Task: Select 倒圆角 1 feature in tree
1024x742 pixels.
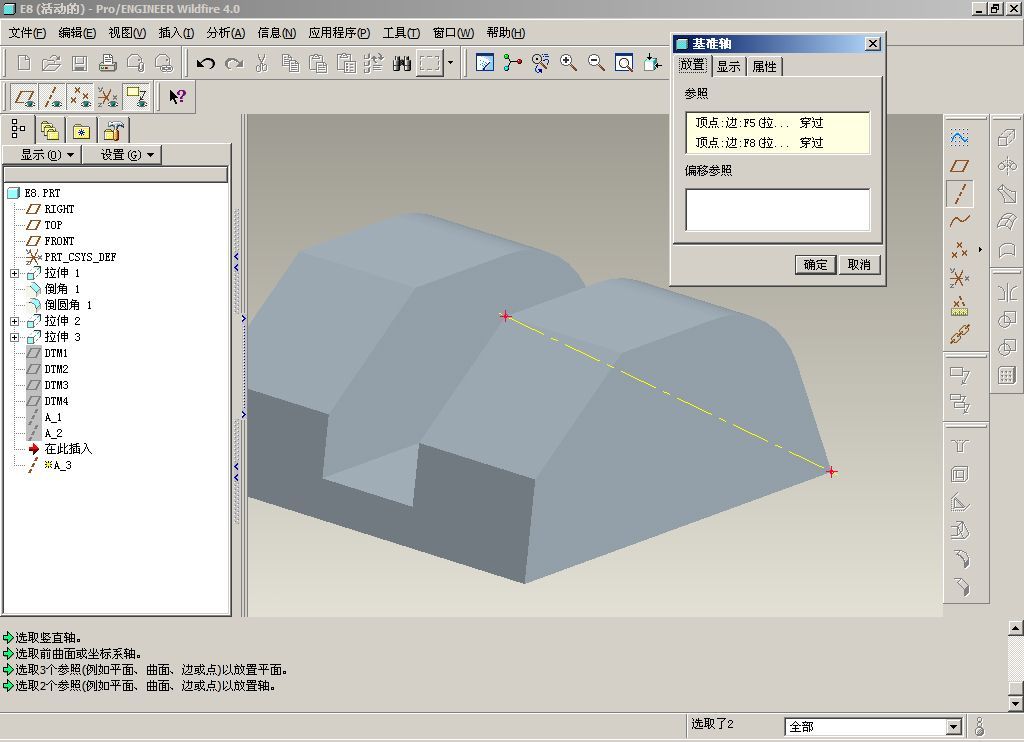Action: [68, 305]
